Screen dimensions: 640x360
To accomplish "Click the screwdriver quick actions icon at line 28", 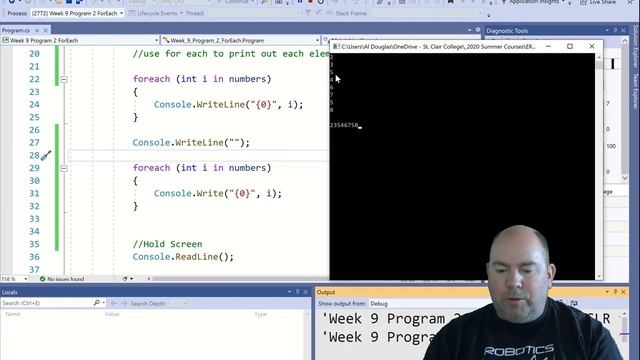I will click(46, 155).
